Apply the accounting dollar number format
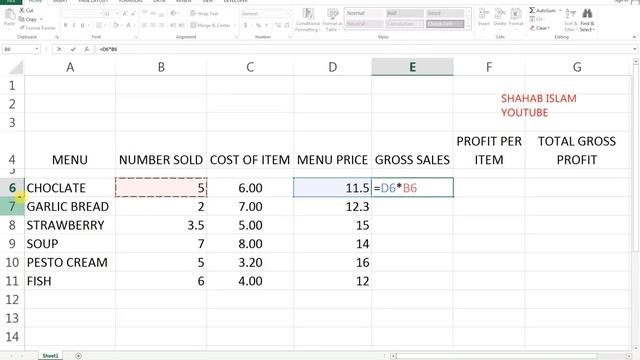640x360 pixels. [246, 25]
